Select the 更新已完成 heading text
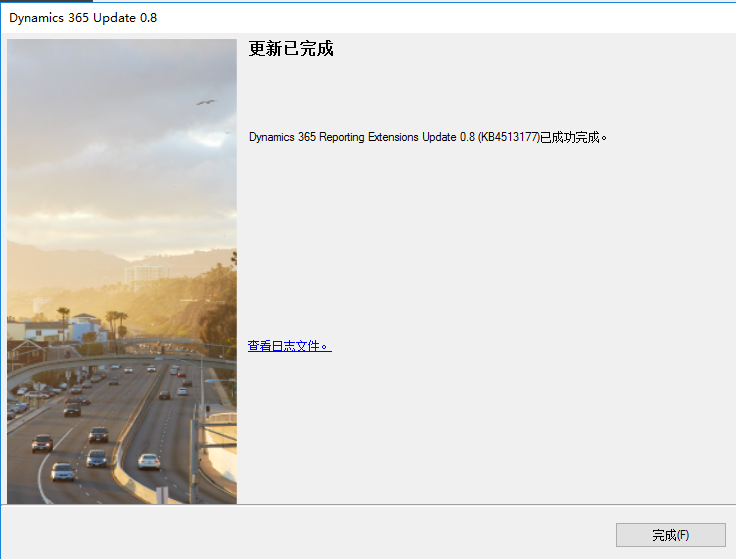This screenshot has height=559, width=736. coord(291,48)
